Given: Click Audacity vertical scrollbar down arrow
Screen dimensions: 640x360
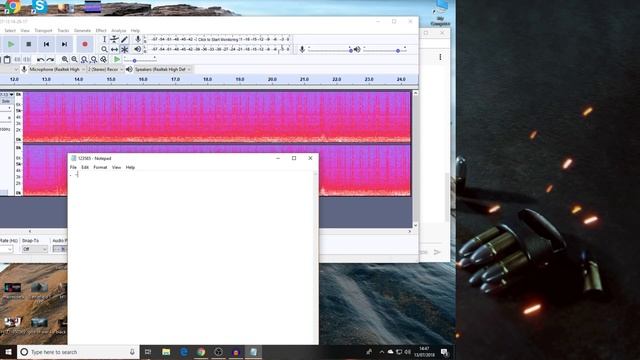Looking at the screenshot, I should pyautogui.click(x=415, y=225).
